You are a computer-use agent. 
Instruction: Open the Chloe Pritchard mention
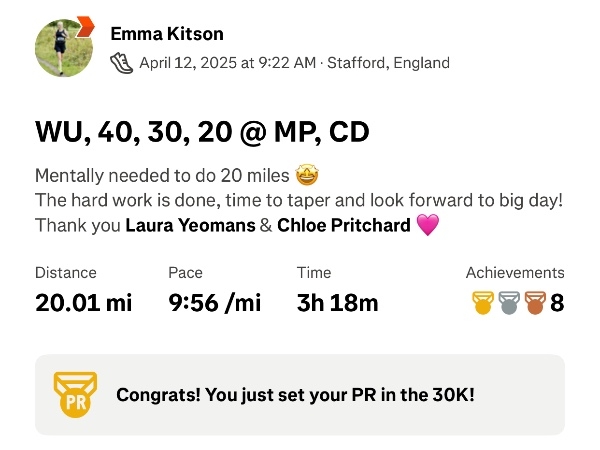pyautogui.click(x=344, y=225)
